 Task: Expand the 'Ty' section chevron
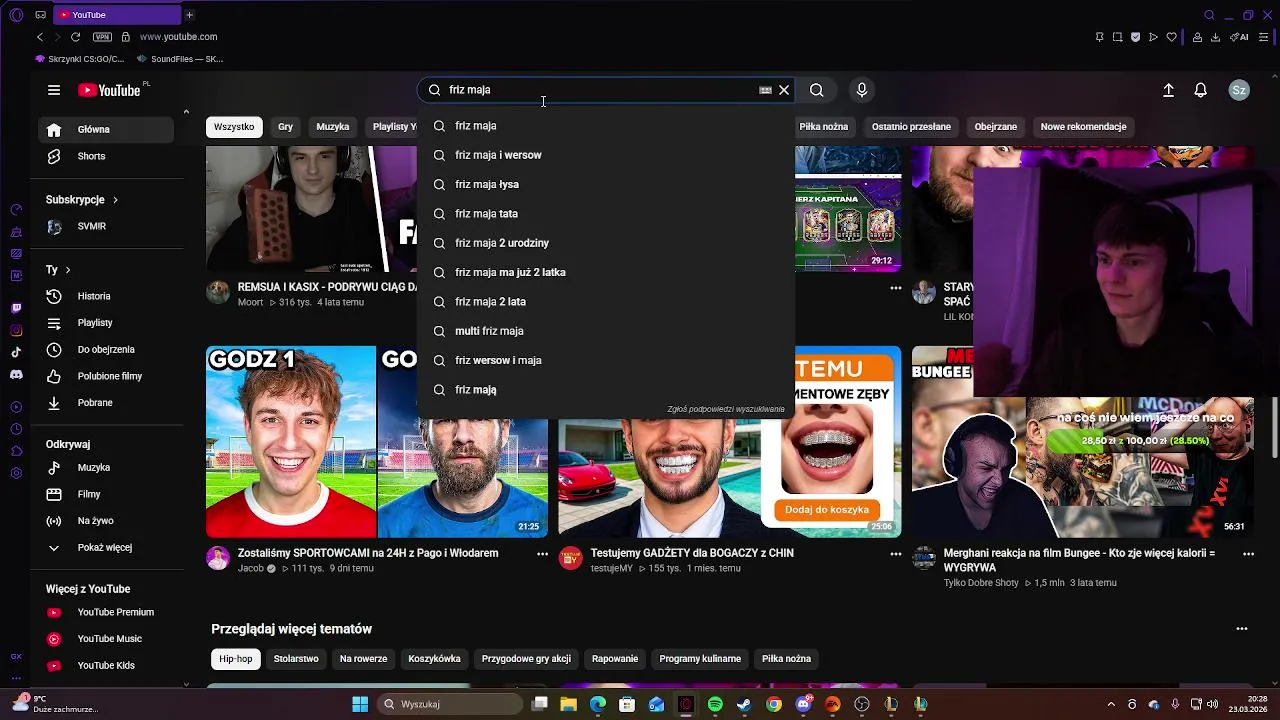point(68,270)
